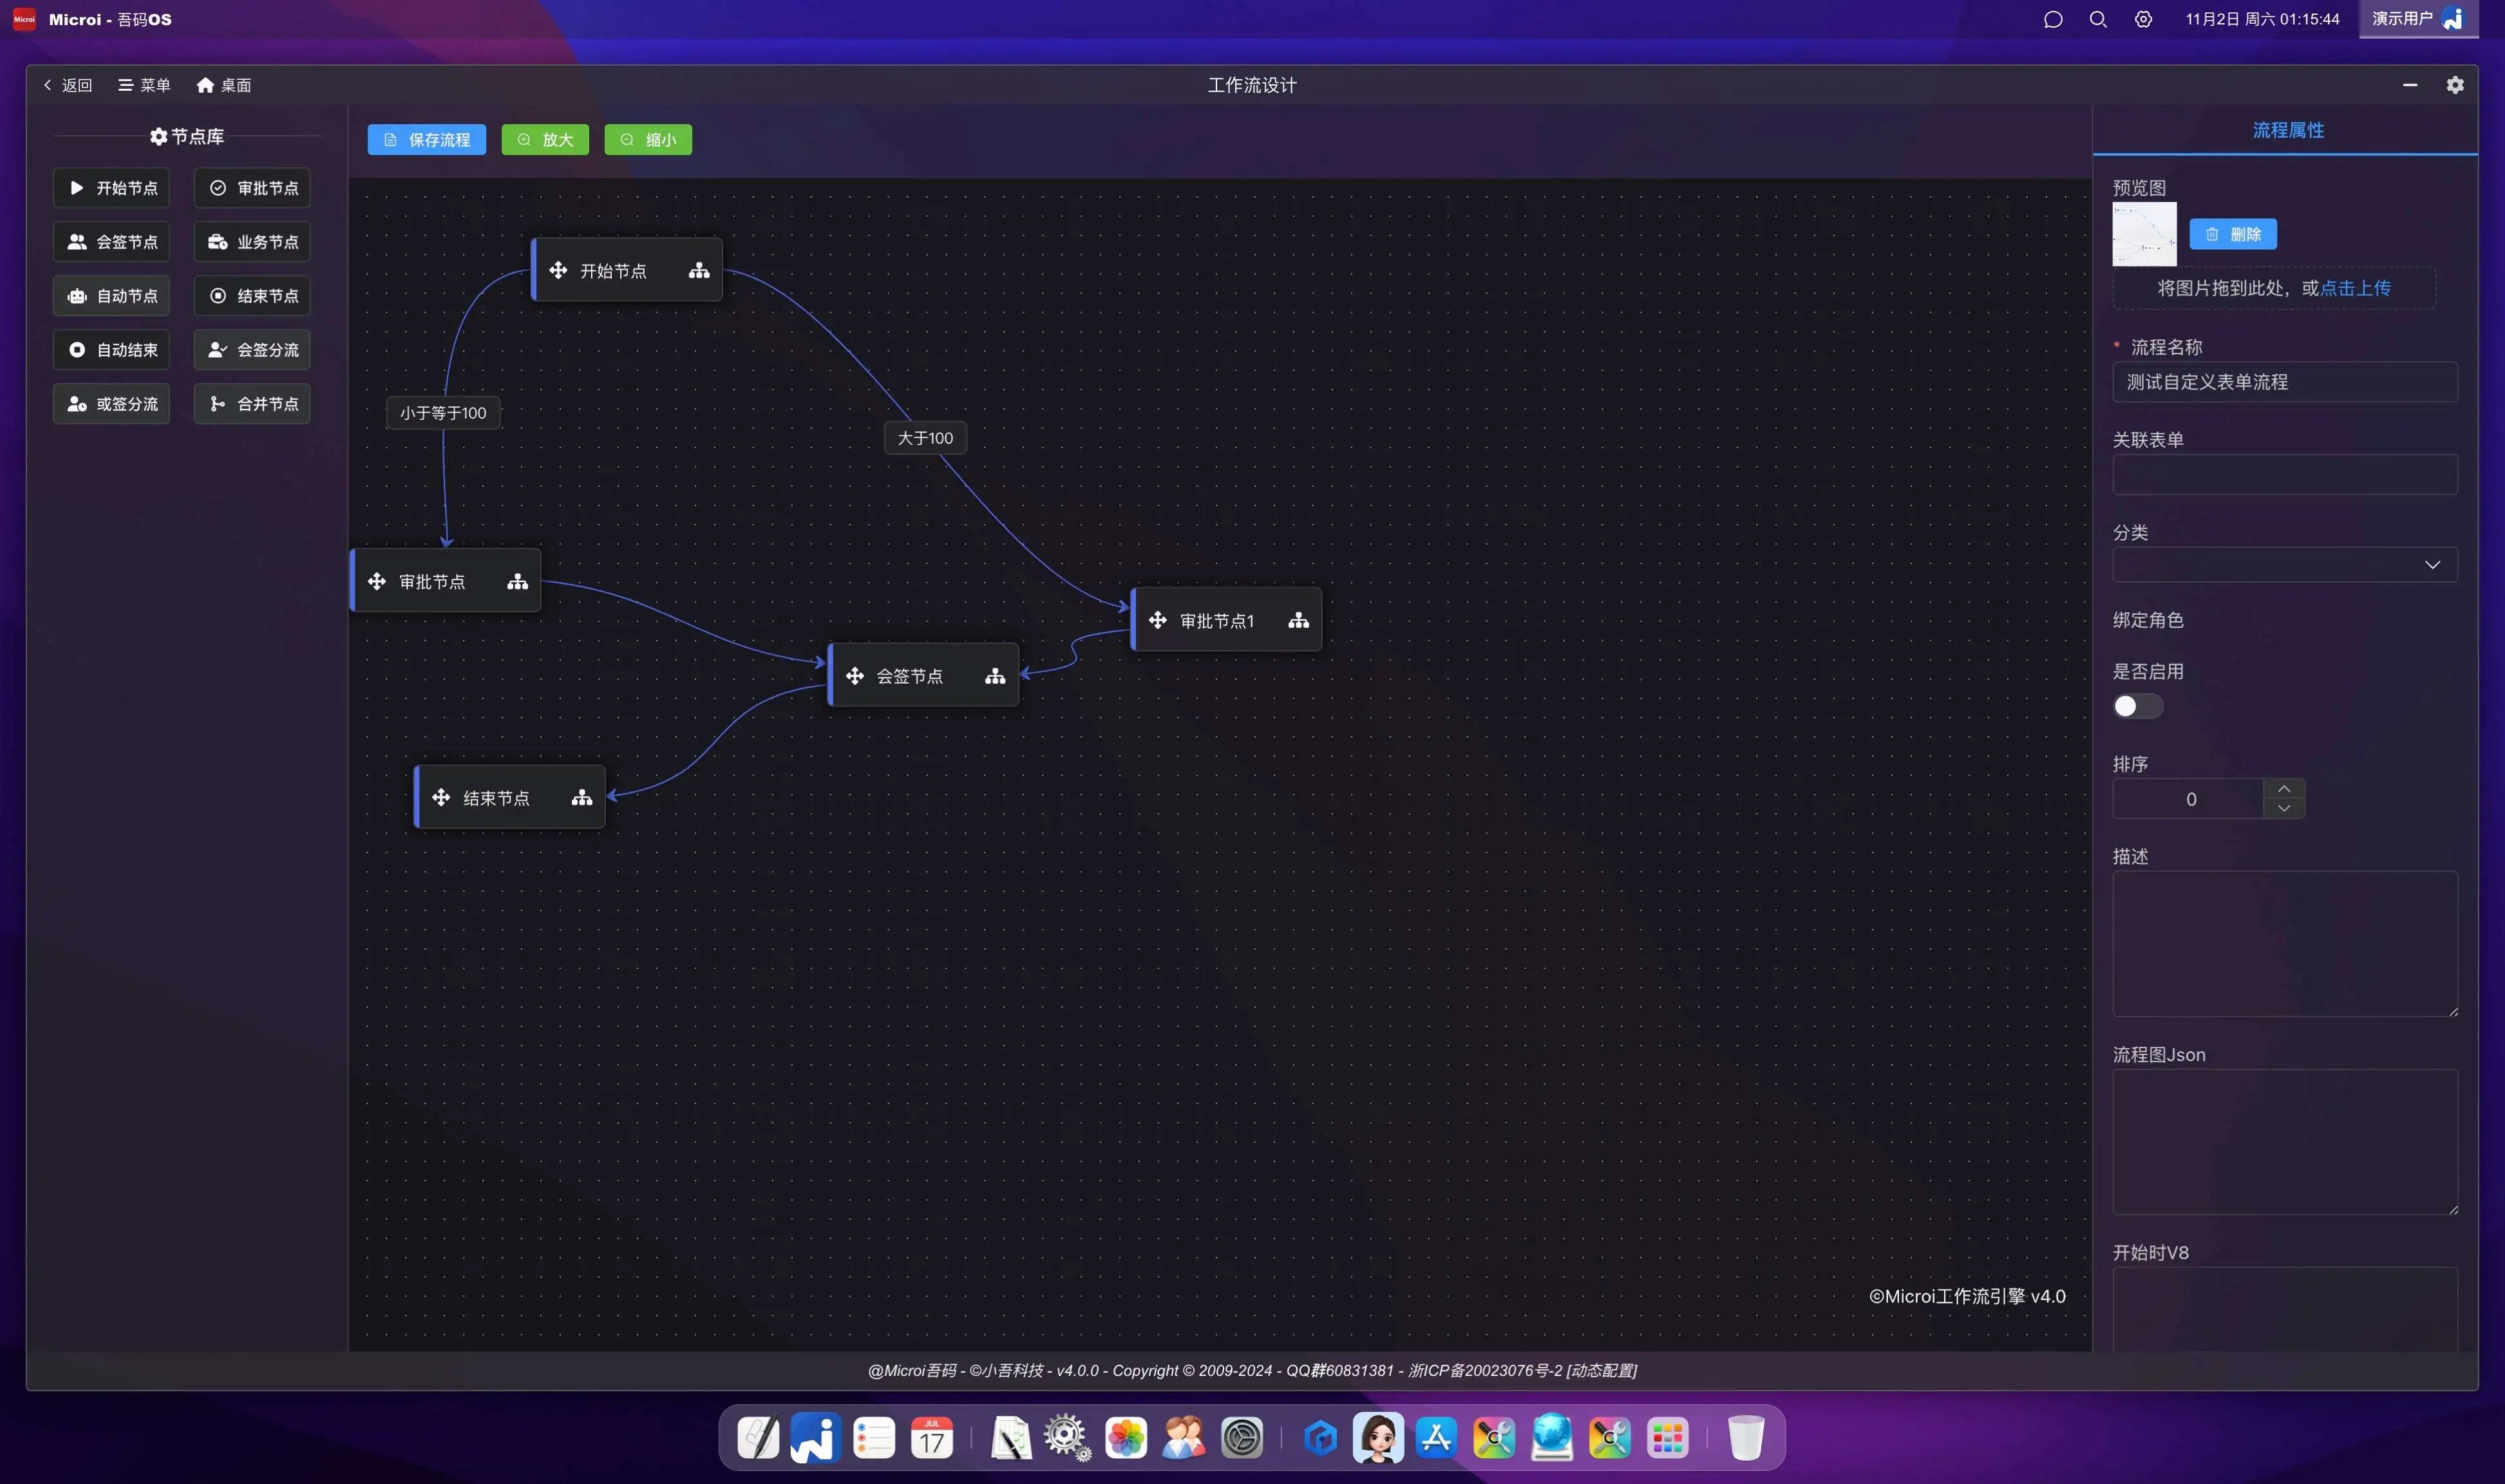Open the window settings gear icon
This screenshot has height=1484, width=2505.
pos(2454,85)
